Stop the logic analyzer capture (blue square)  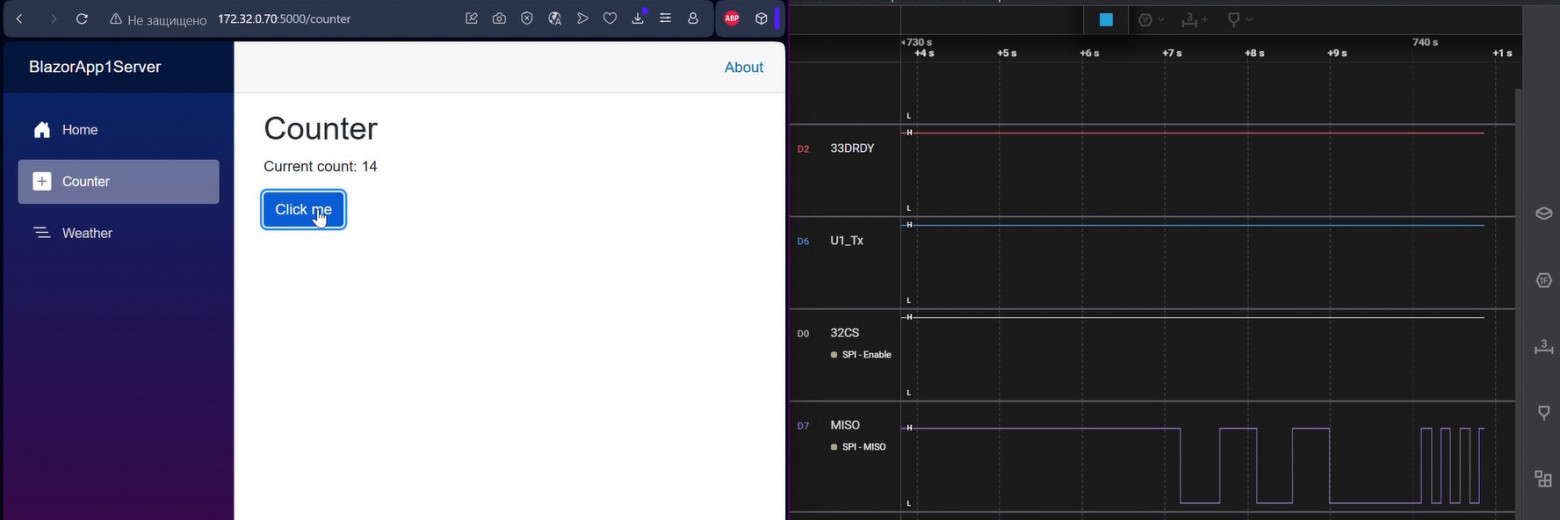point(1106,20)
